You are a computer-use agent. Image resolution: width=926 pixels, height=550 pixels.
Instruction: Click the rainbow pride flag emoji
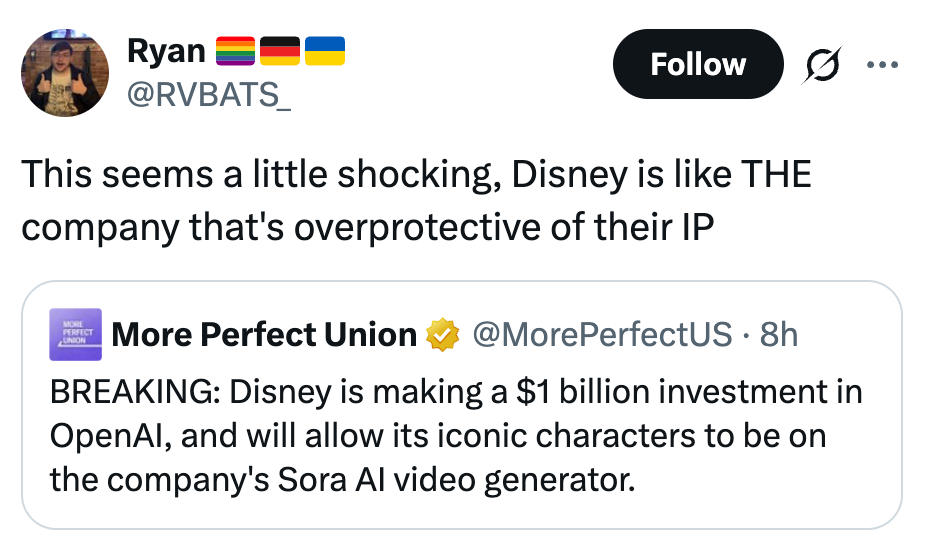tap(236, 50)
